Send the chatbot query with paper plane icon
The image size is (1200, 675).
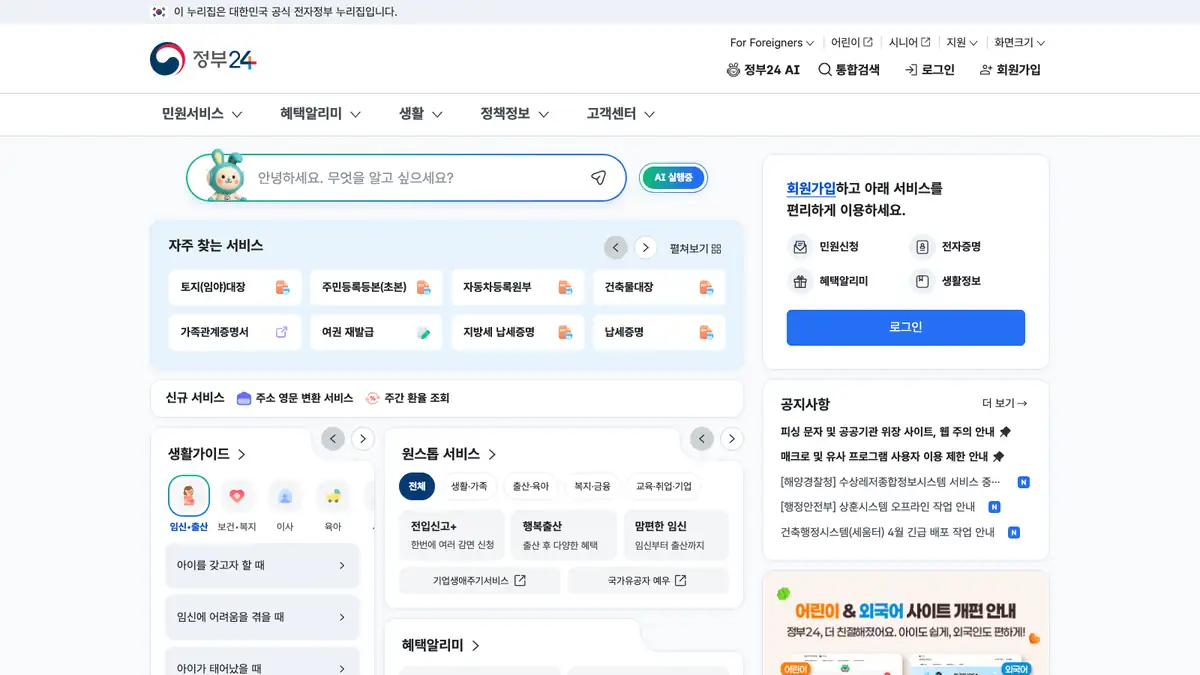[598, 178]
